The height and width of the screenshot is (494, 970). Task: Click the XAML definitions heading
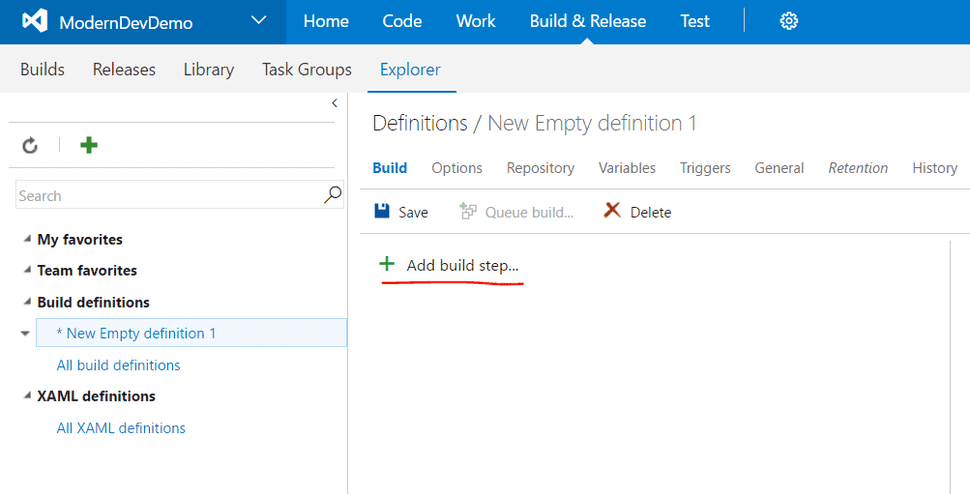point(97,396)
